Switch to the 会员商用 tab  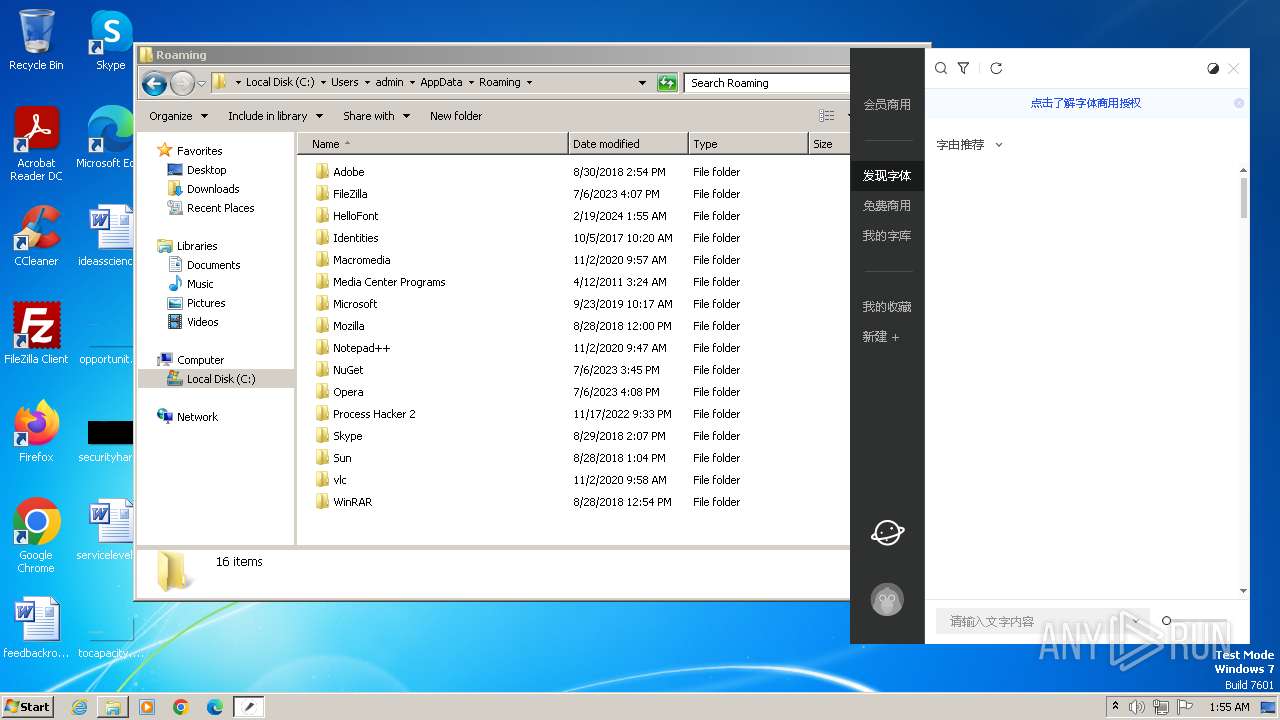tap(887, 104)
